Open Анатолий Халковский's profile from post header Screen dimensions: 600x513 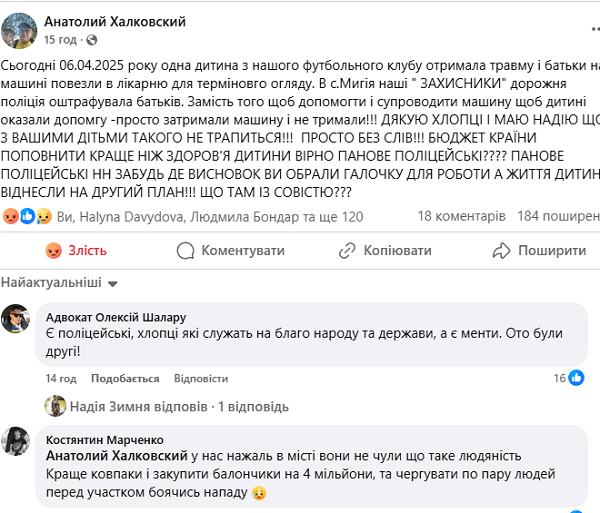pyautogui.click(x=115, y=22)
